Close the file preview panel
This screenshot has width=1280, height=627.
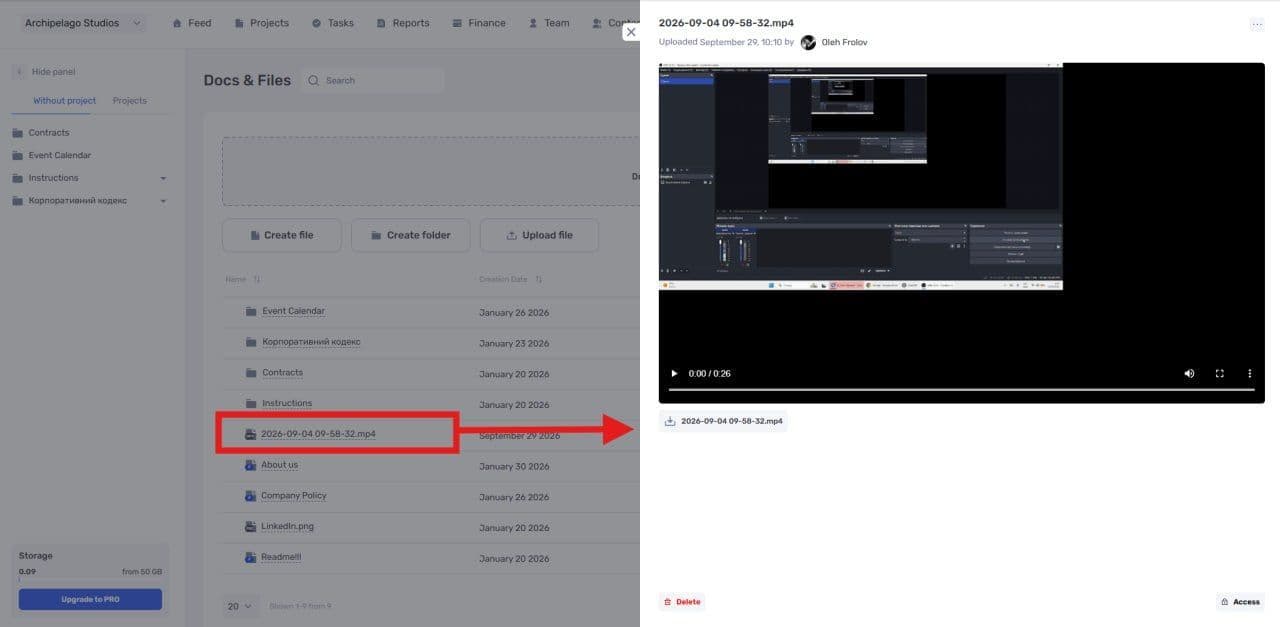[x=630, y=32]
